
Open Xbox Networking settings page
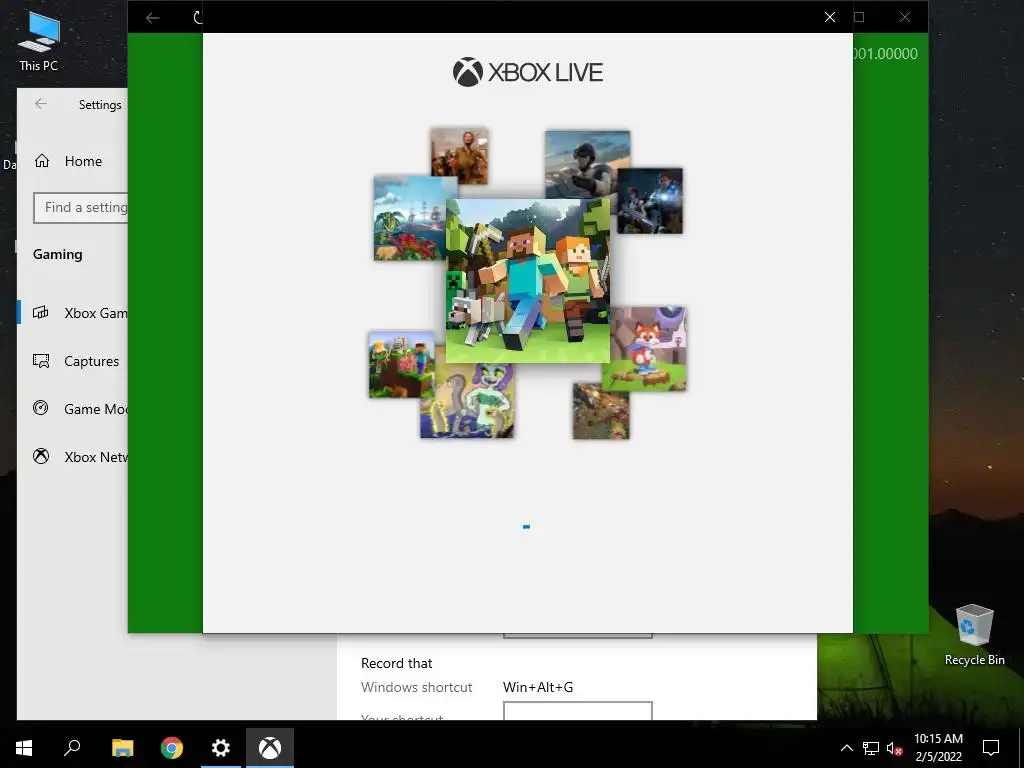coord(74,457)
